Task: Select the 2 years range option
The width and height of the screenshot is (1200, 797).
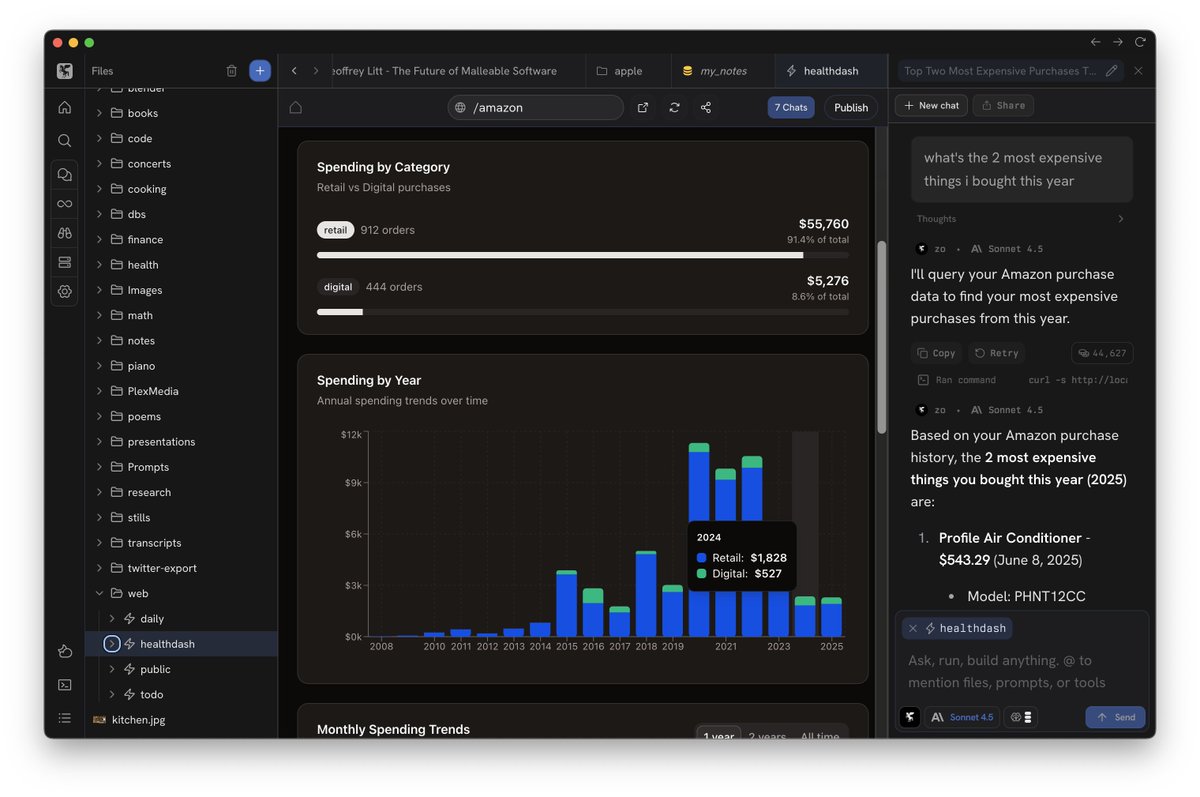Action: tap(767, 736)
